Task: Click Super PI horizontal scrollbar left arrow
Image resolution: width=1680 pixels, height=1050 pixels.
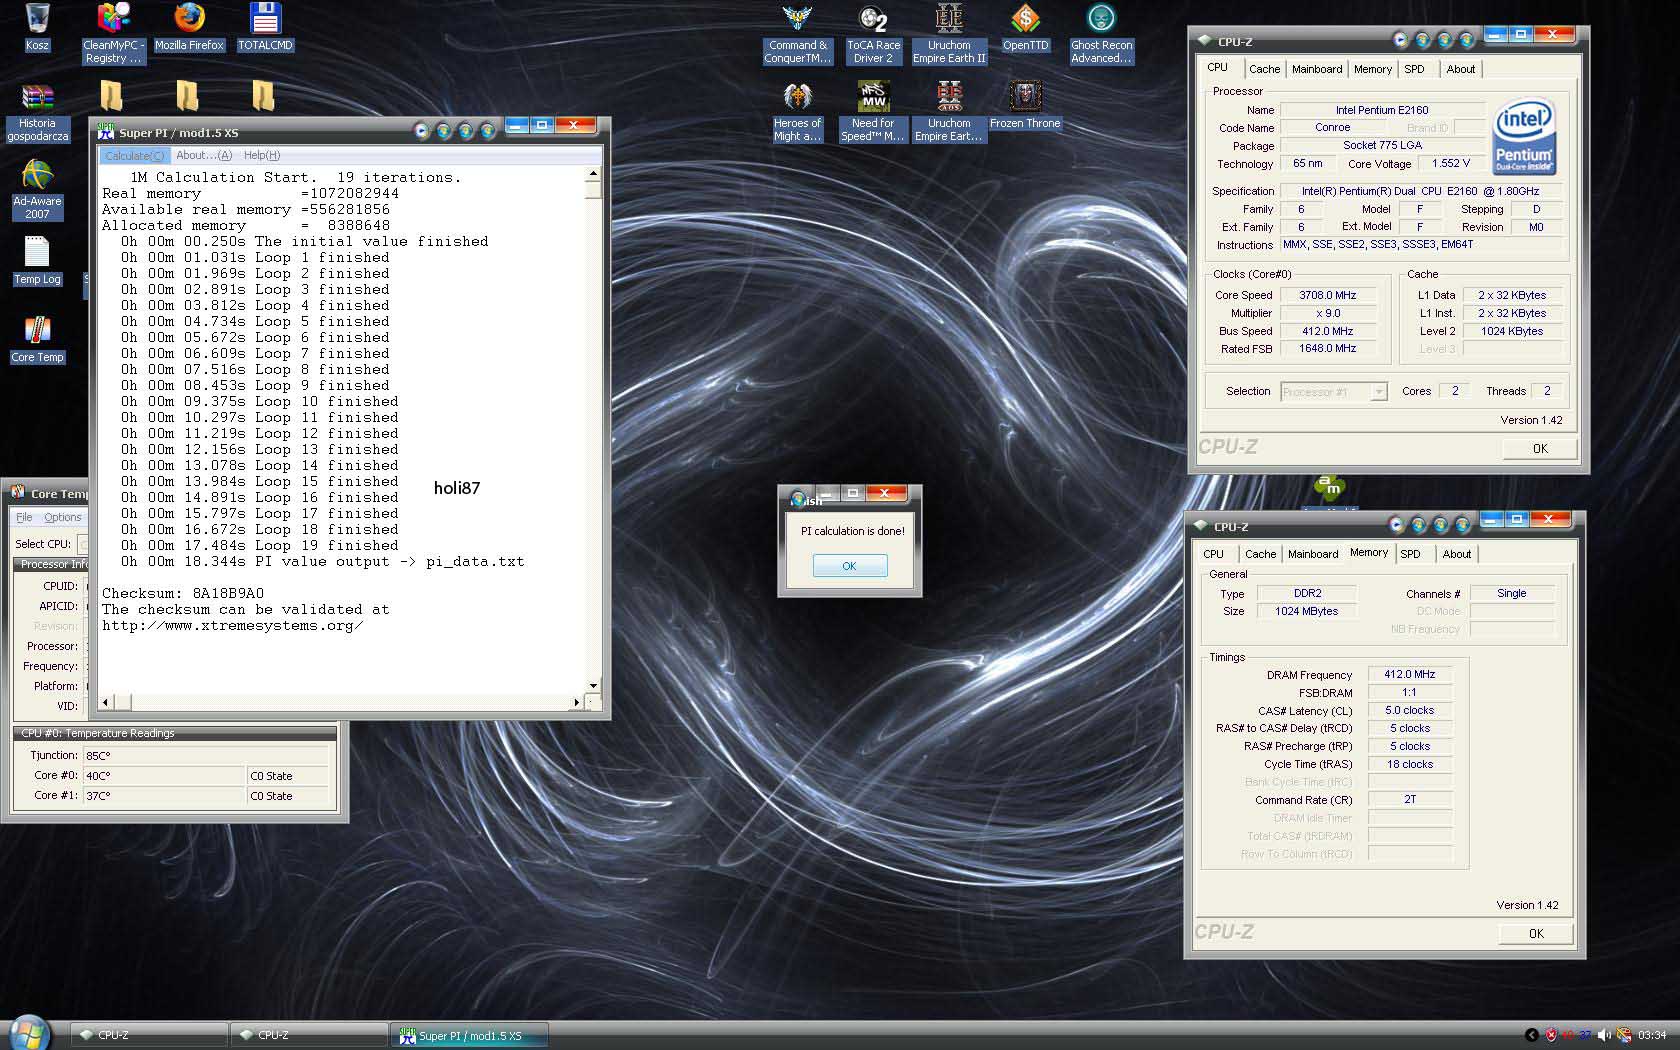Action: pyautogui.click(x=107, y=703)
